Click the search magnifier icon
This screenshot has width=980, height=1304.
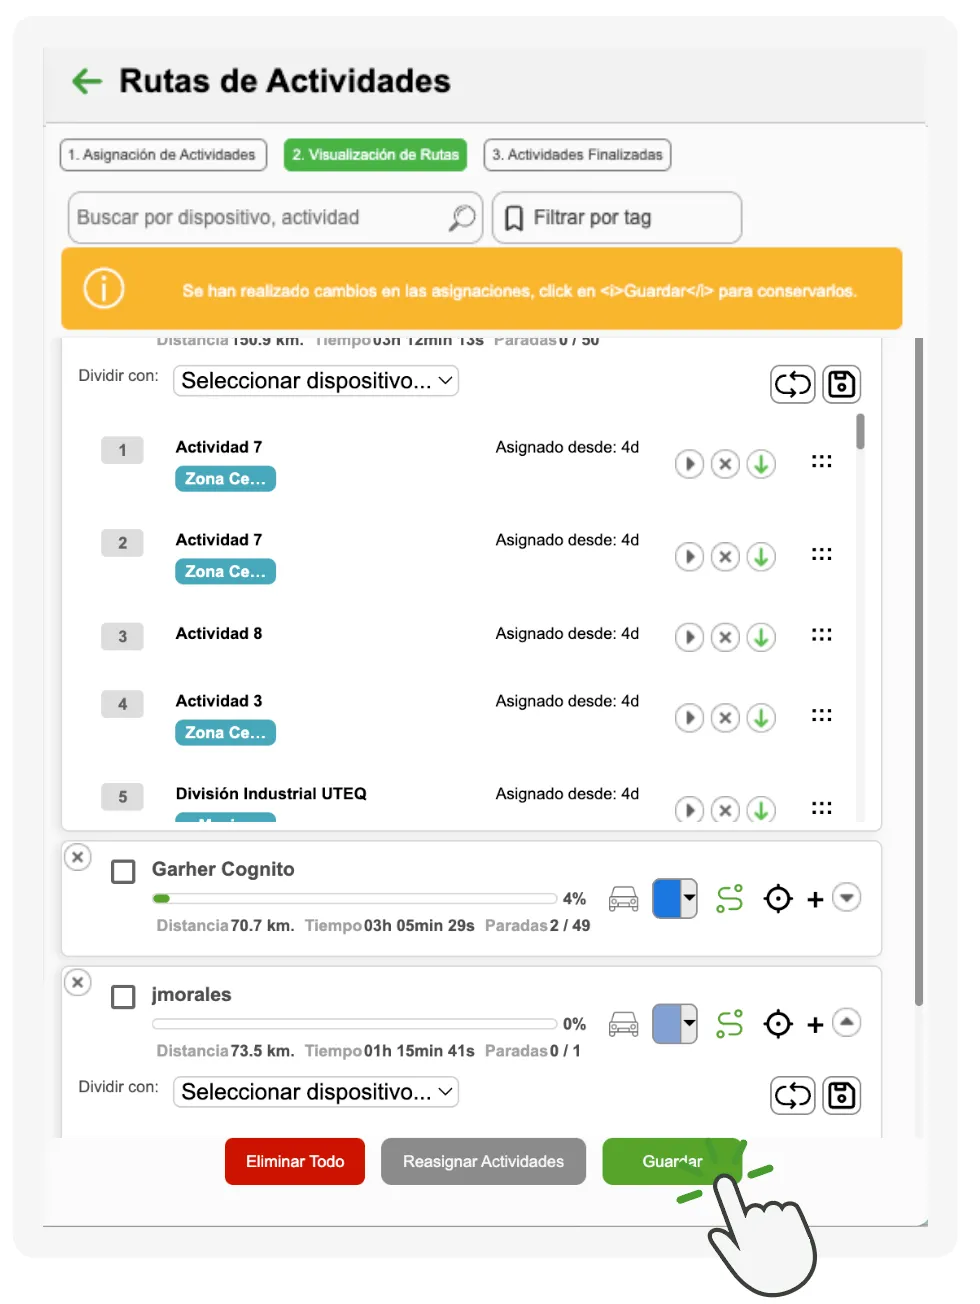click(461, 218)
